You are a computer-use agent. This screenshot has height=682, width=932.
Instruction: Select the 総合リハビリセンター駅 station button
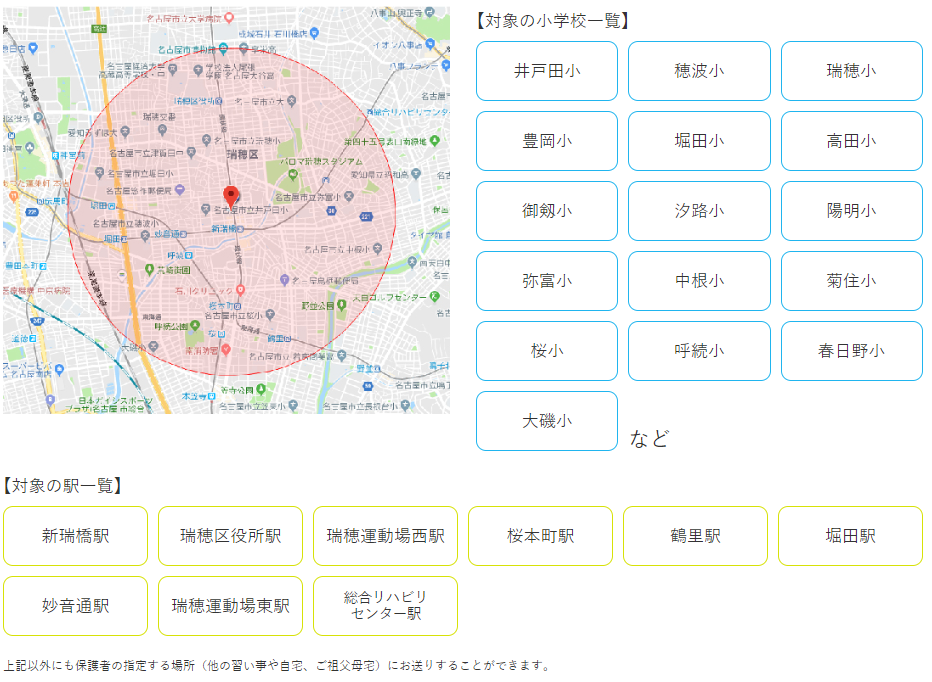pyautogui.click(x=386, y=606)
